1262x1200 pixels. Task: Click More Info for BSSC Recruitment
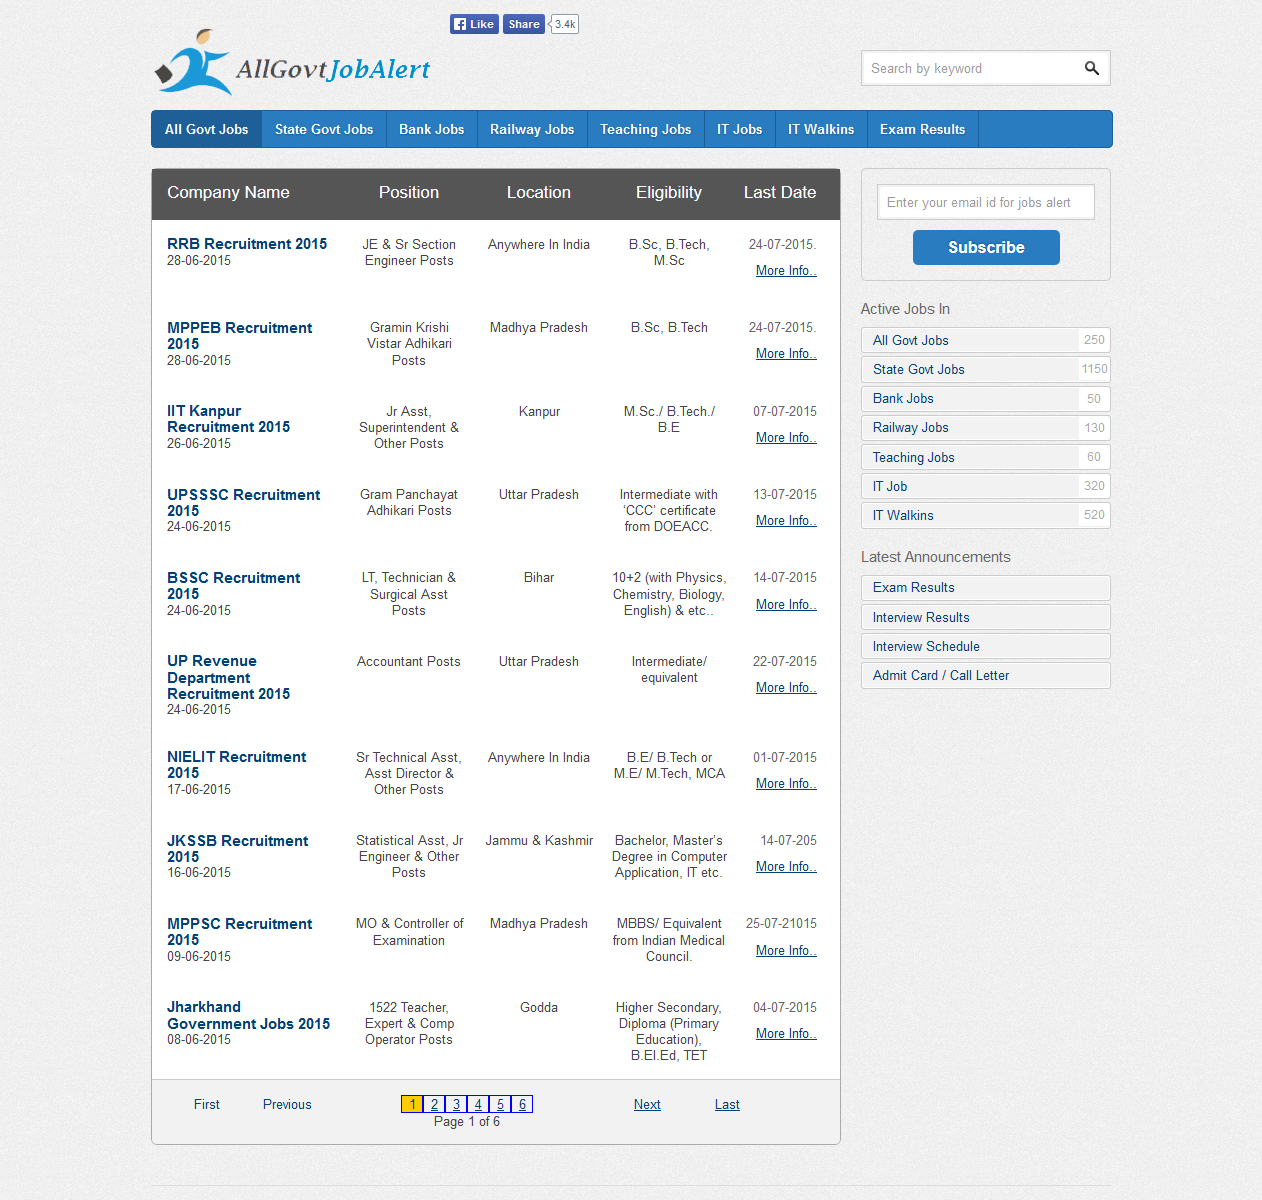pyautogui.click(x=786, y=605)
